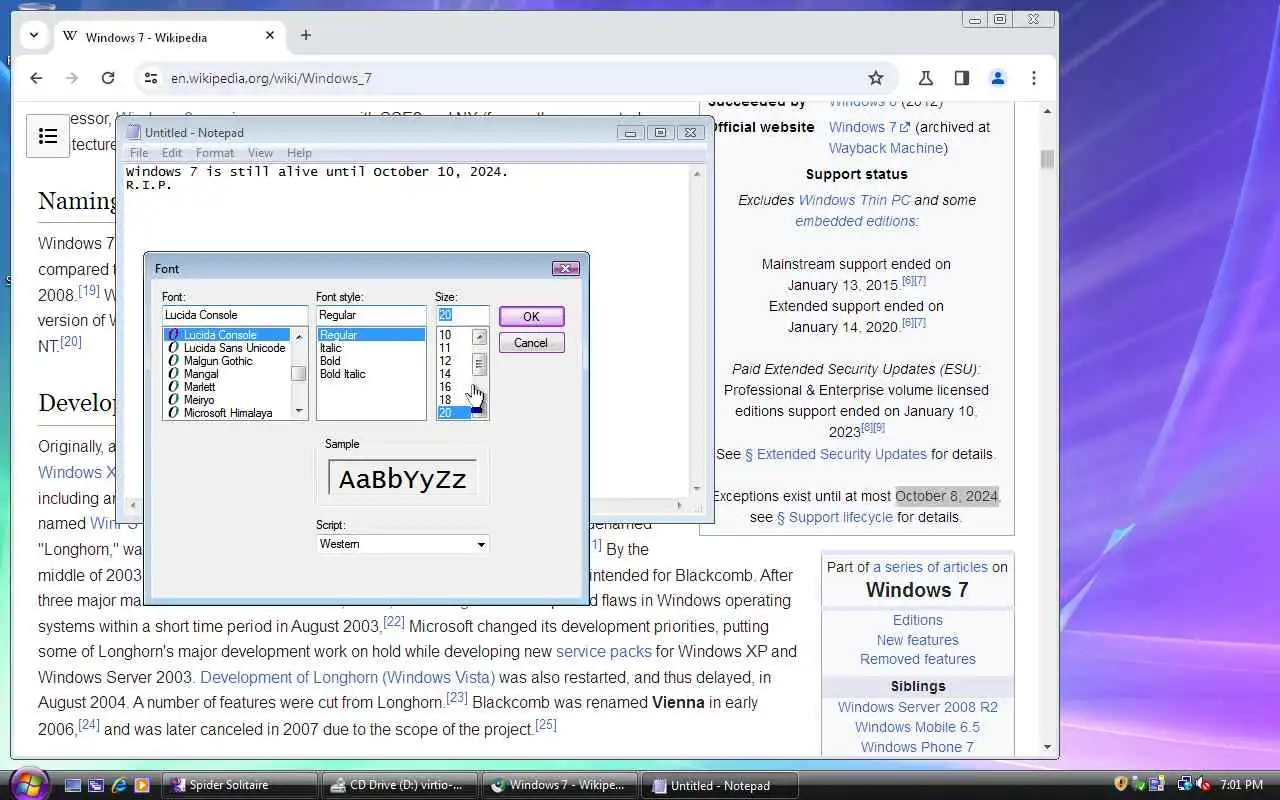Switch to CD Drive (D:) taskbar button
This screenshot has height=800, width=1280.
[x=400, y=785]
